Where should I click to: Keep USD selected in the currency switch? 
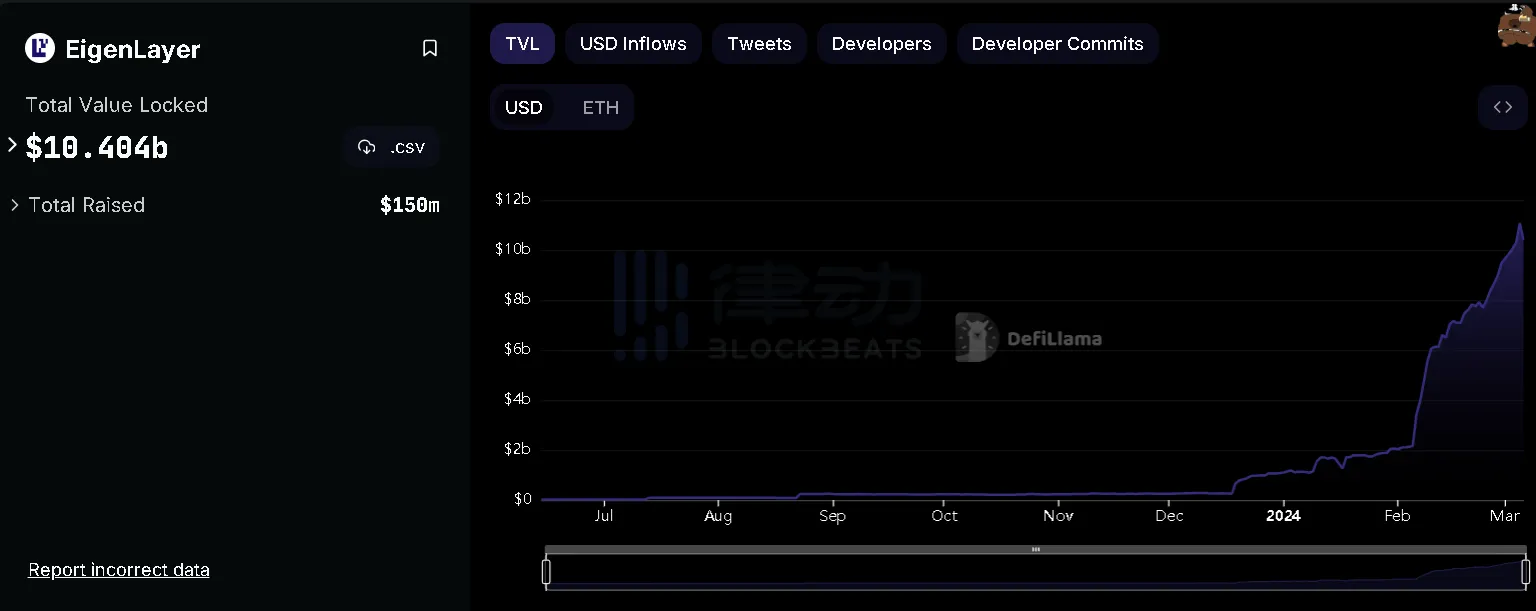point(524,107)
